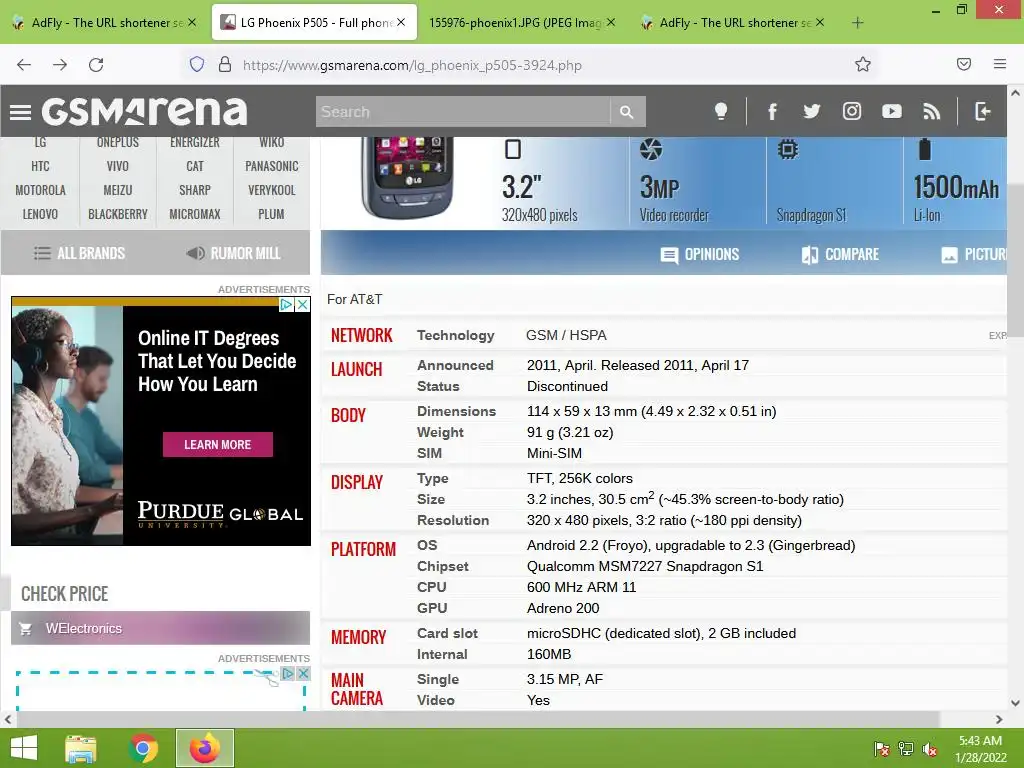Viewport: 1024px width, 768px height.
Task: Open Verykool brand link
Action: tap(272, 190)
